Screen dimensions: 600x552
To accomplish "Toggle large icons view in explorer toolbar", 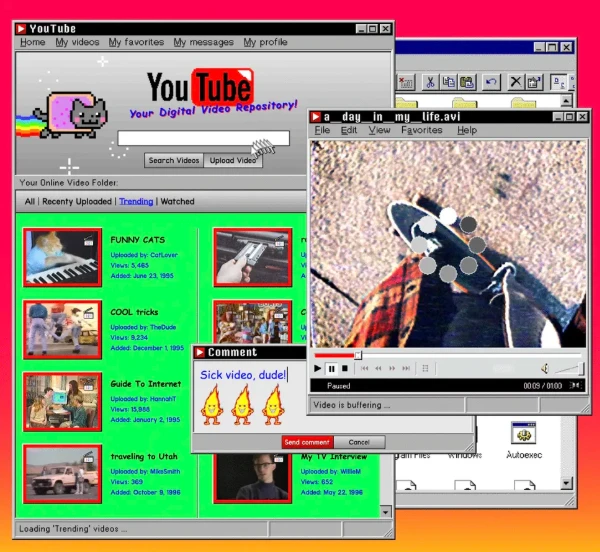I will click(x=559, y=82).
